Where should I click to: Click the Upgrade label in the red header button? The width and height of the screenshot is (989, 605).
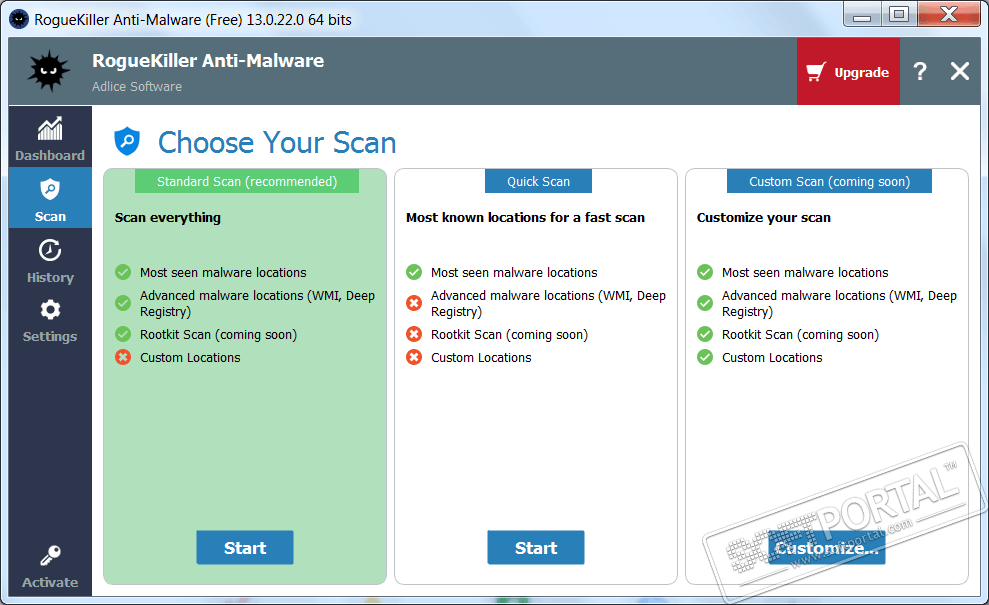pyautogui.click(x=862, y=73)
